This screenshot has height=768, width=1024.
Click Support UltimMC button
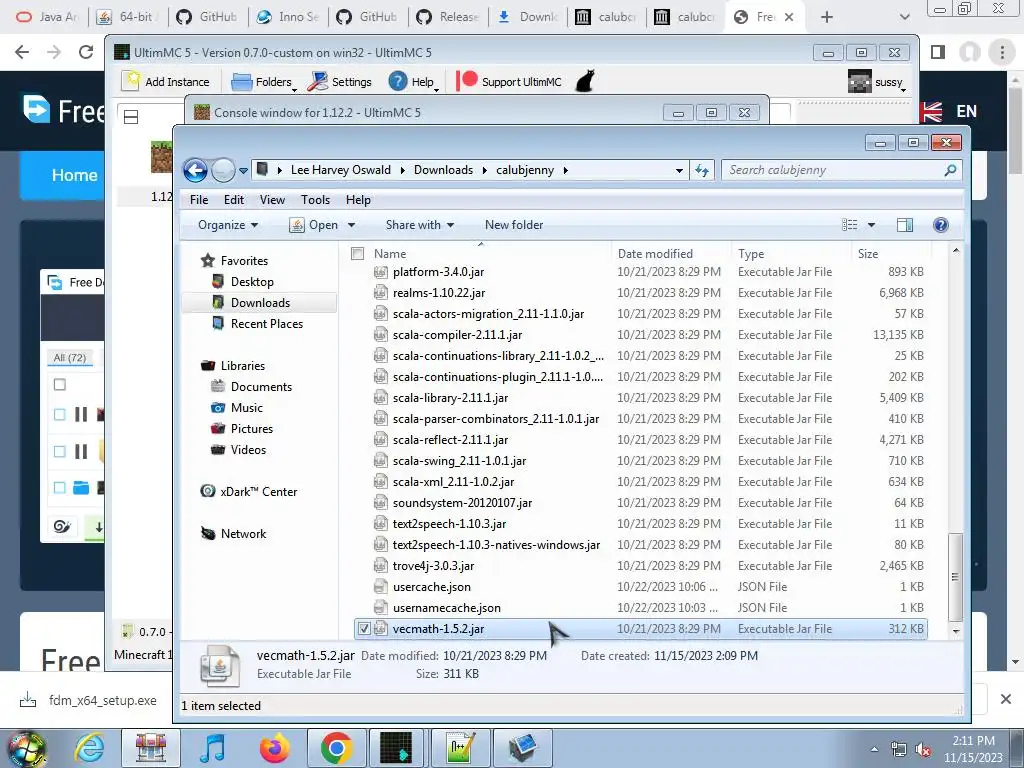pos(509,82)
